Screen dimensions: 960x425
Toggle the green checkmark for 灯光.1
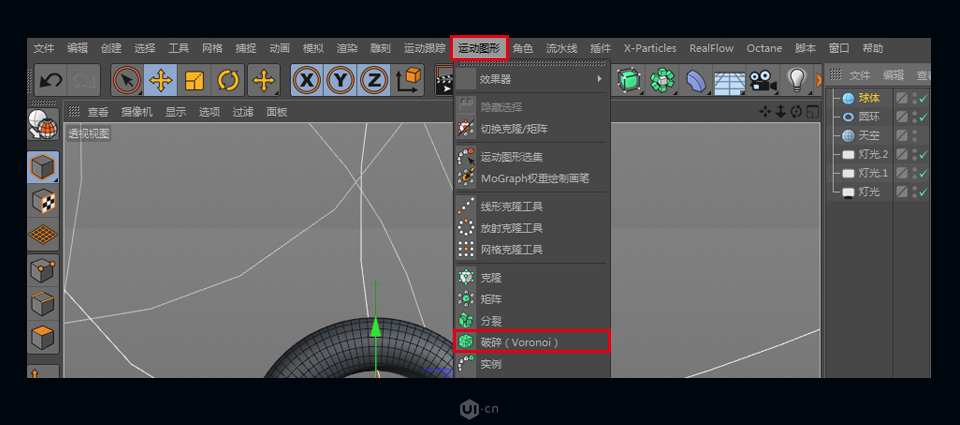[x=924, y=173]
